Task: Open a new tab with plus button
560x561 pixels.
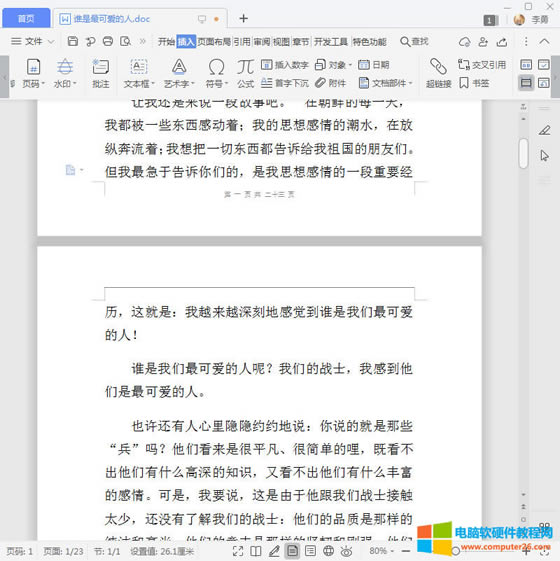Action: click(x=243, y=19)
